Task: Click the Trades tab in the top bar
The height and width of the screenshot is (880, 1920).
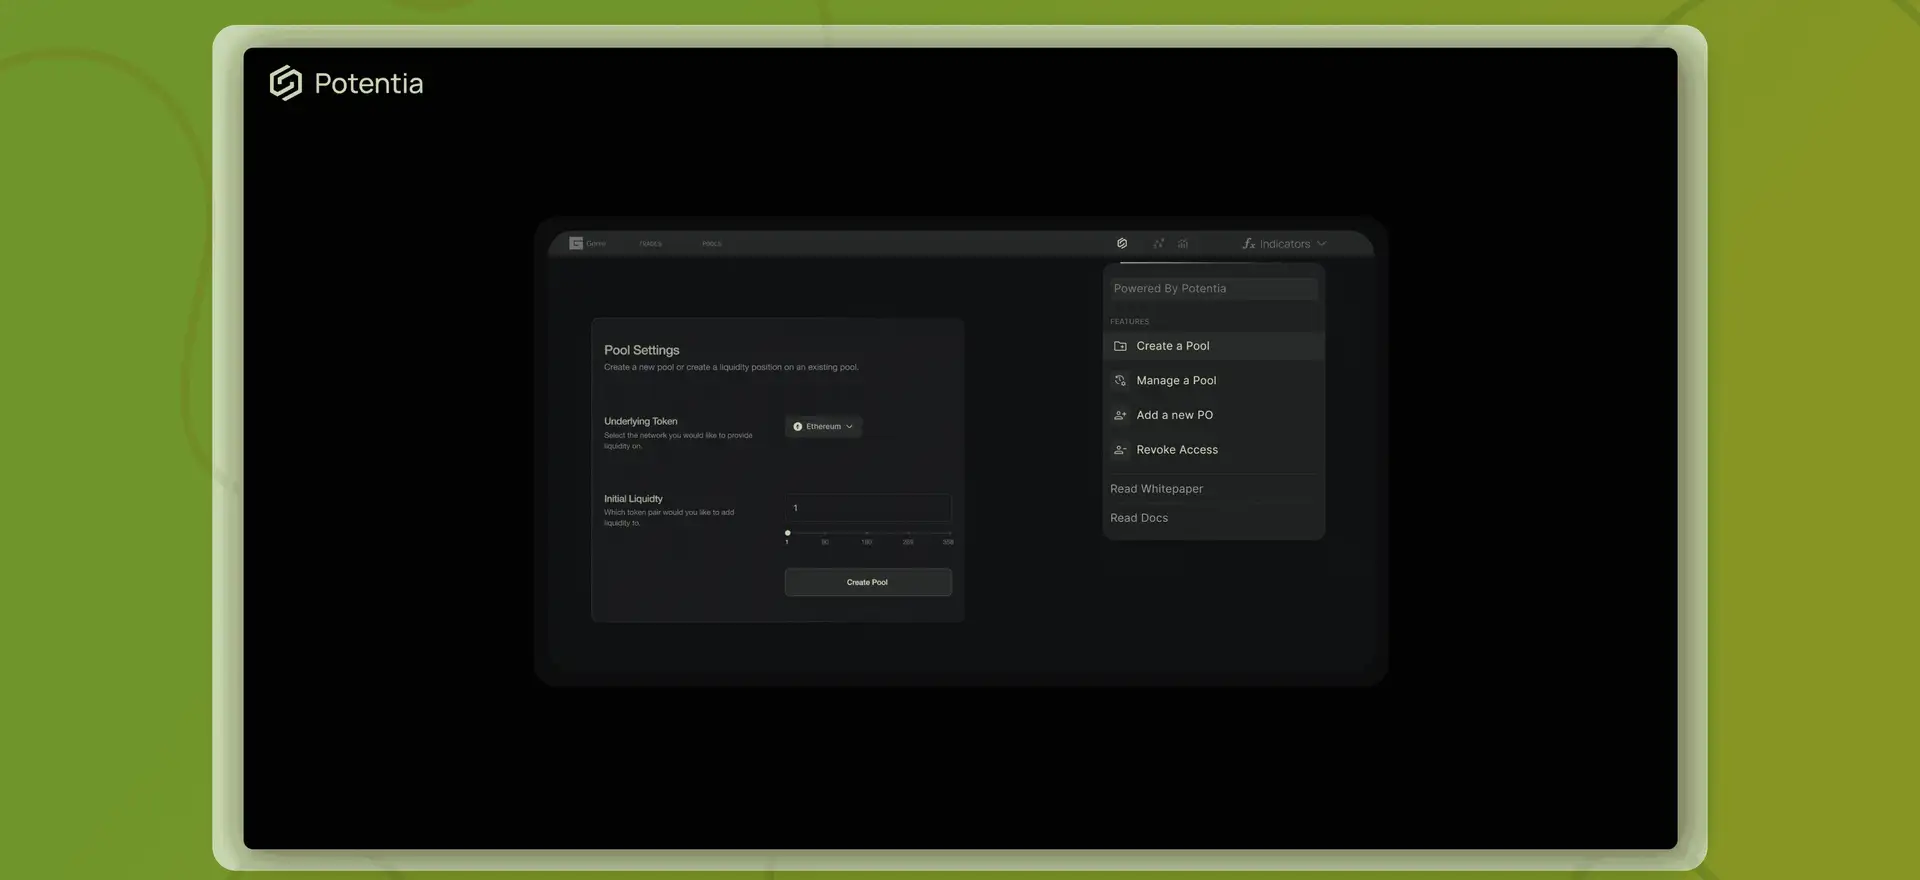Action: [x=651, y=244]
